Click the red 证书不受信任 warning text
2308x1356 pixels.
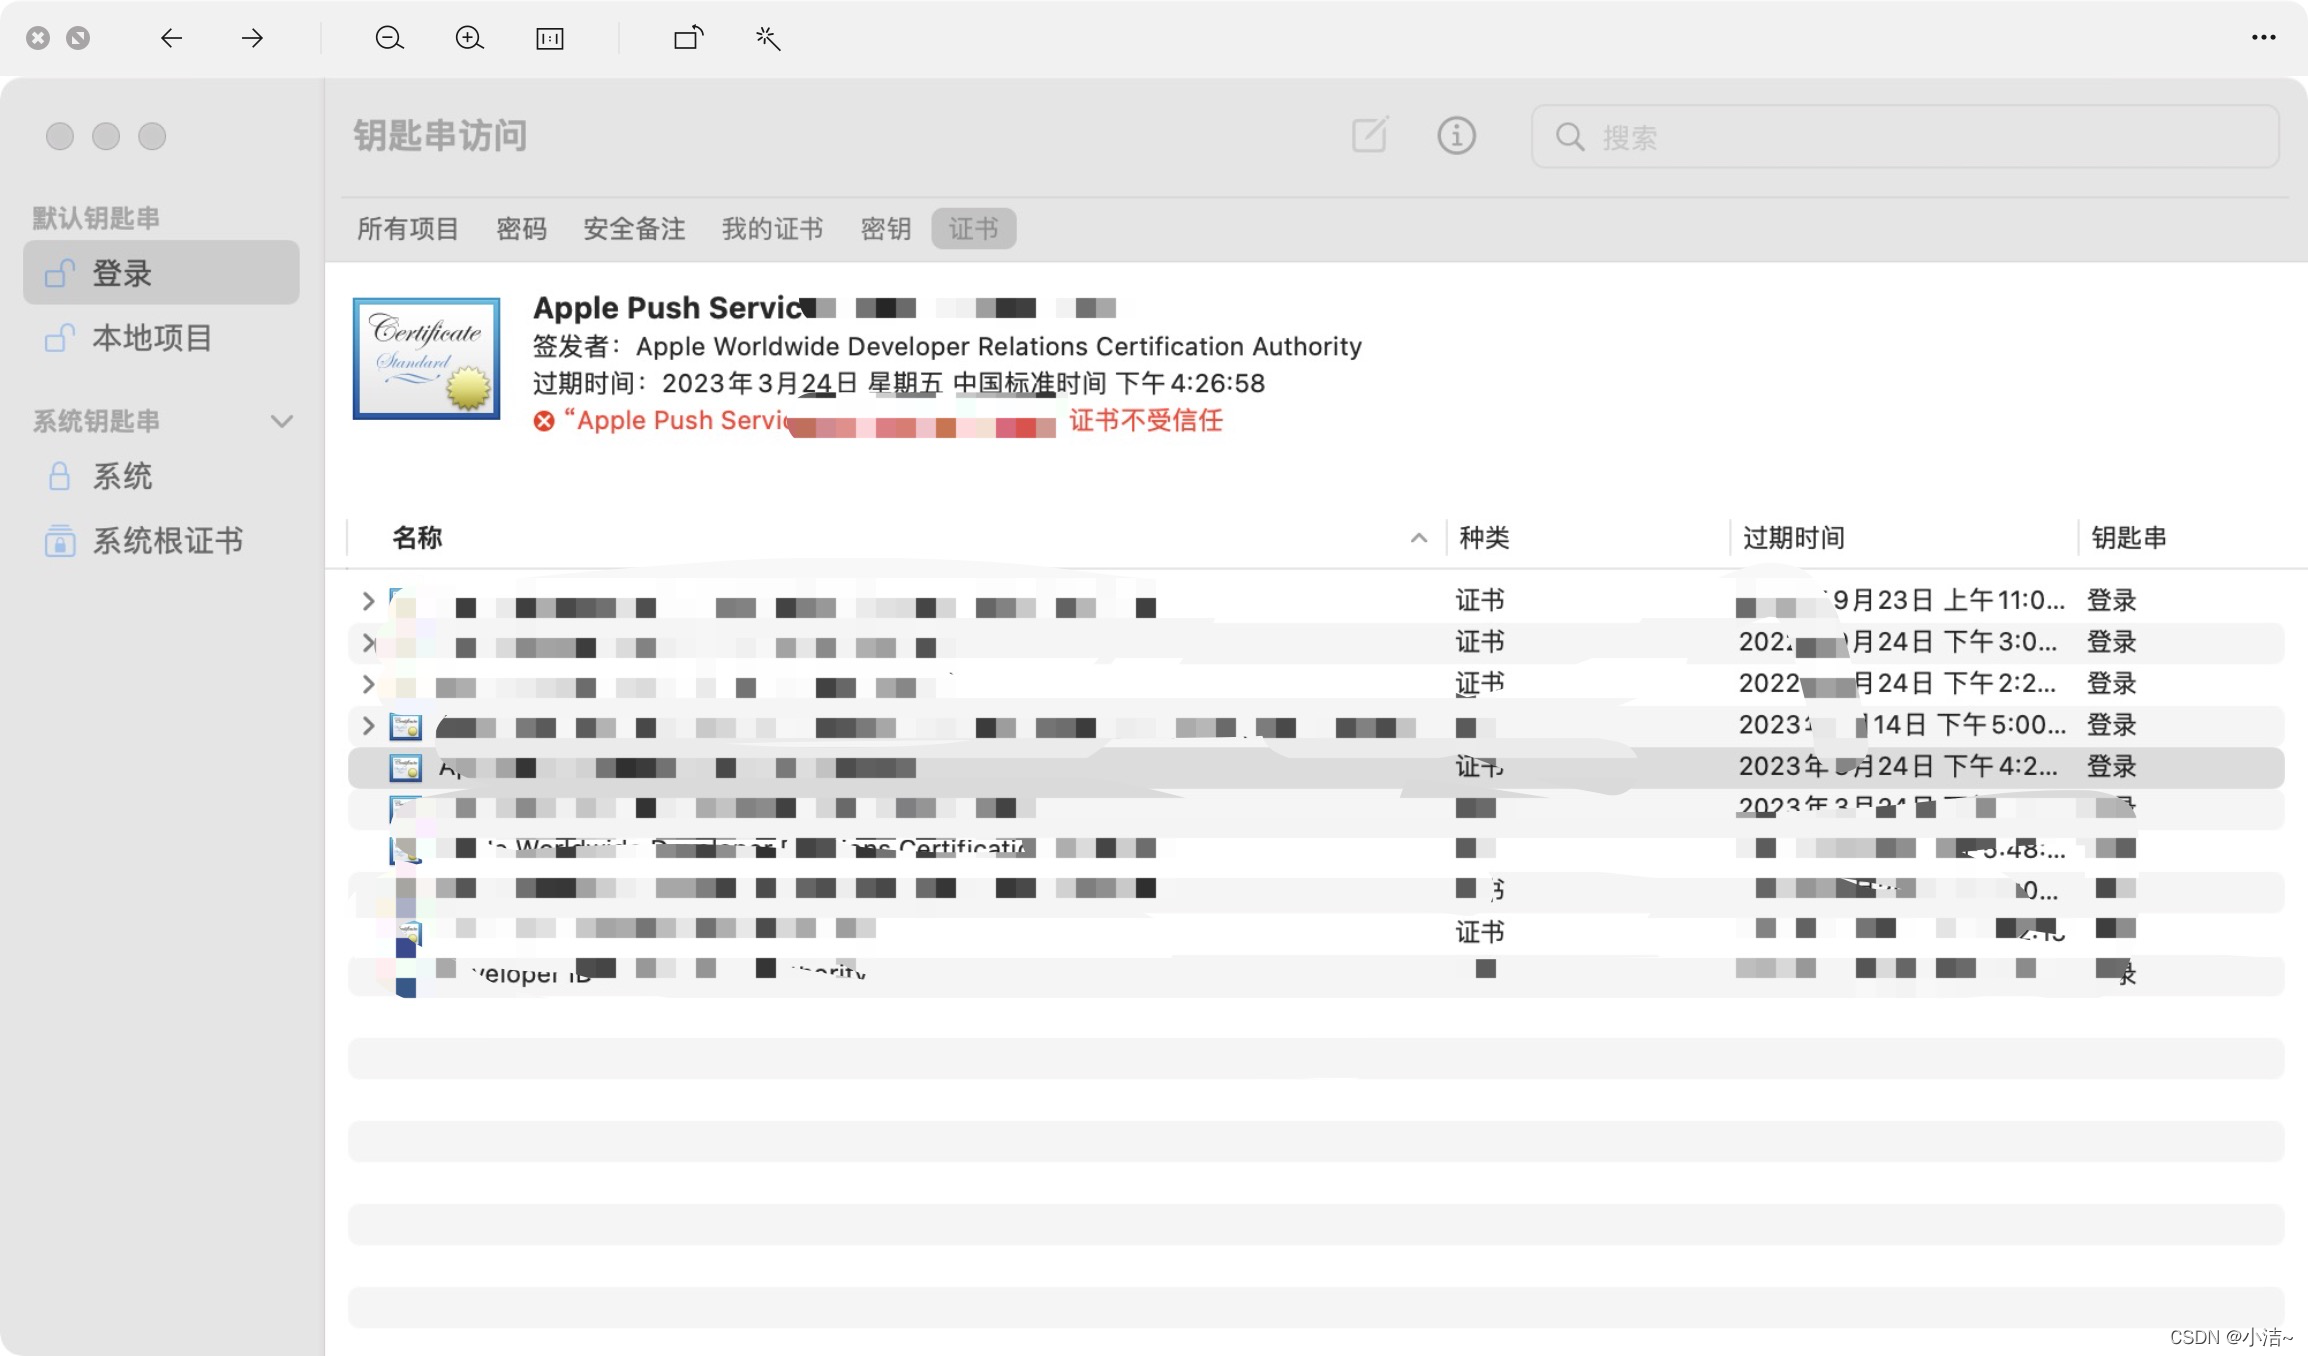click(1146, 420)
